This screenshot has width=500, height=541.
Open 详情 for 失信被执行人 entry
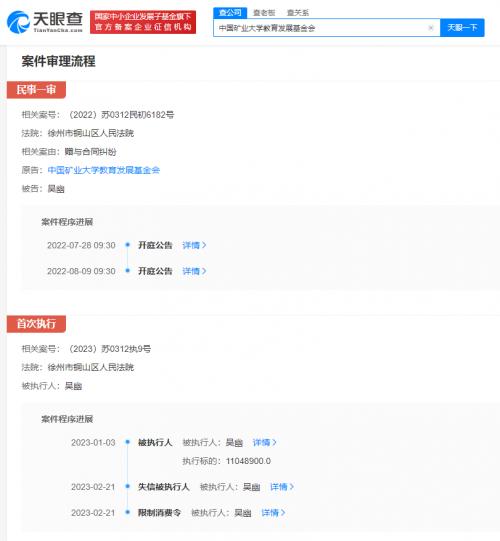(282, 487)
